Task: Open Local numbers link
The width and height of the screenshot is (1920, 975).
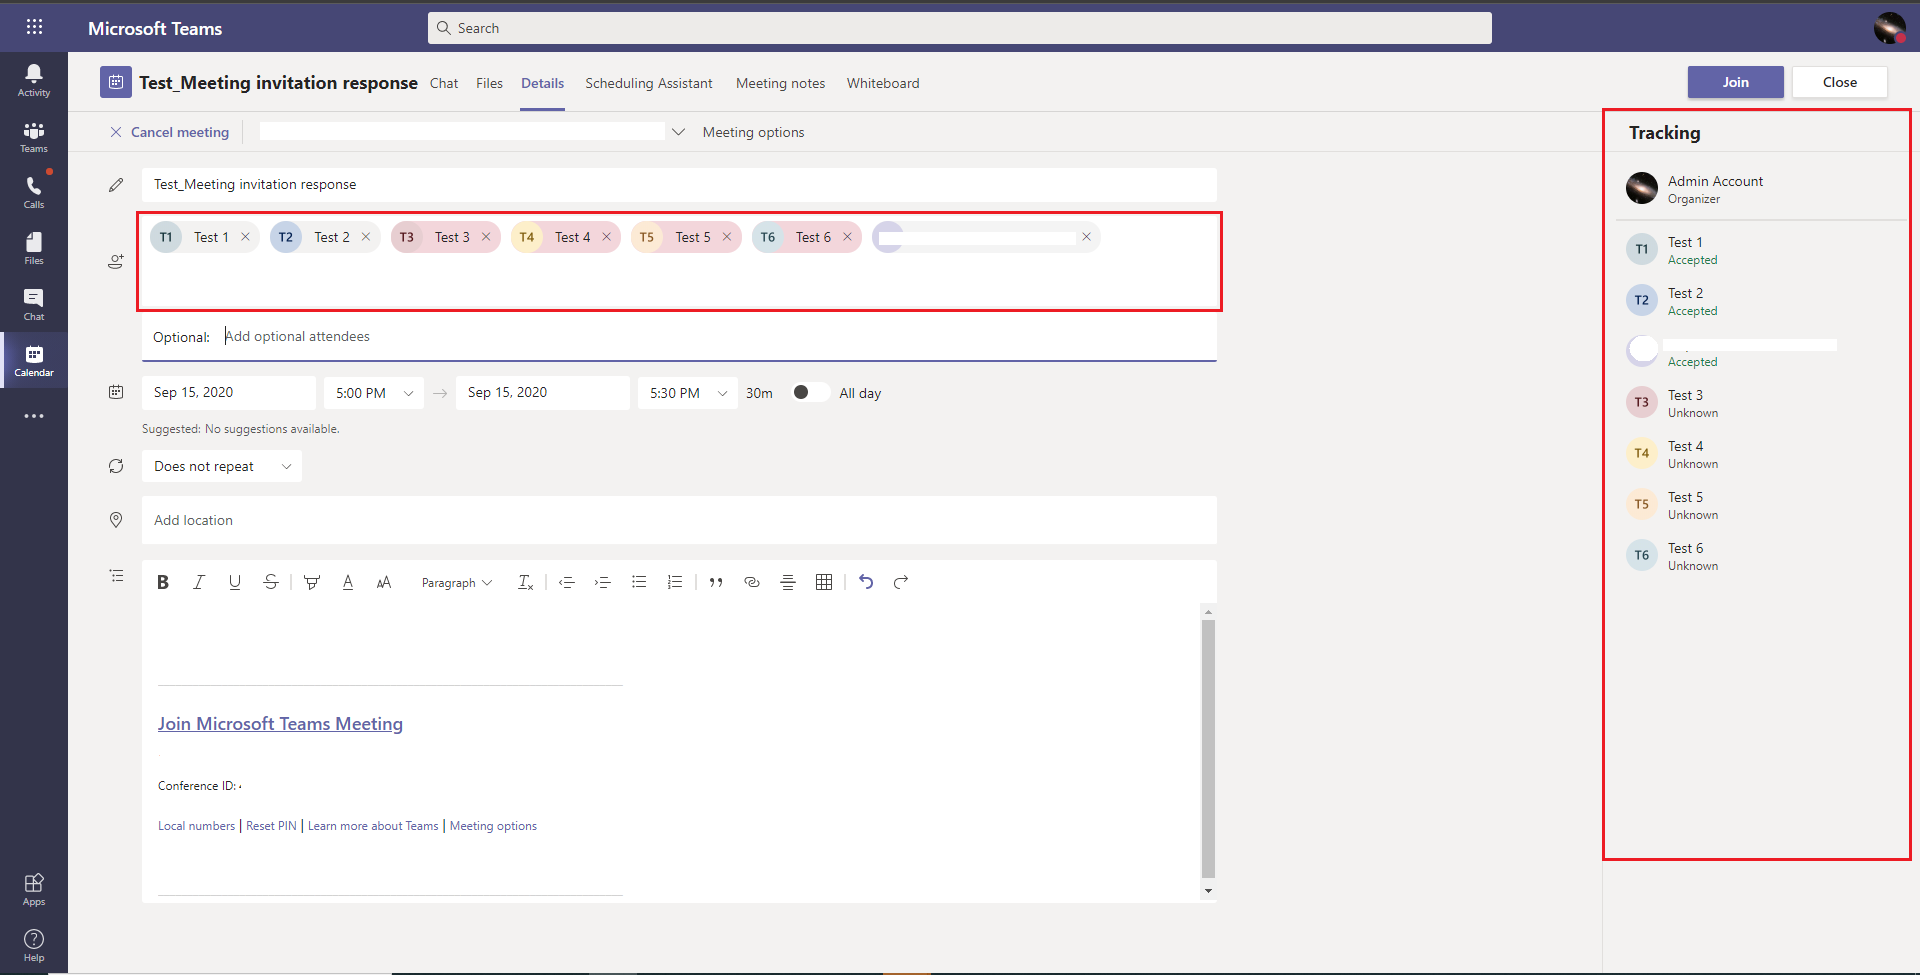Action: click(196, 826)
